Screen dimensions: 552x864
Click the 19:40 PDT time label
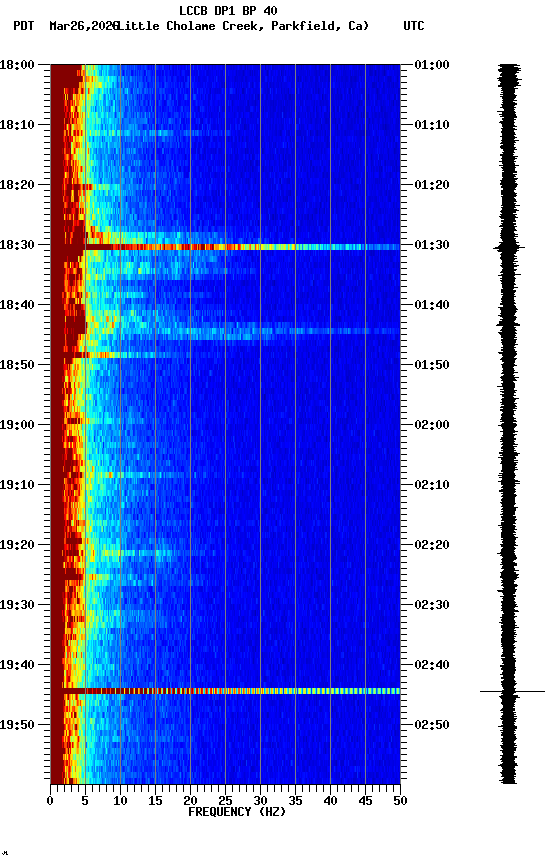(17, 665)
